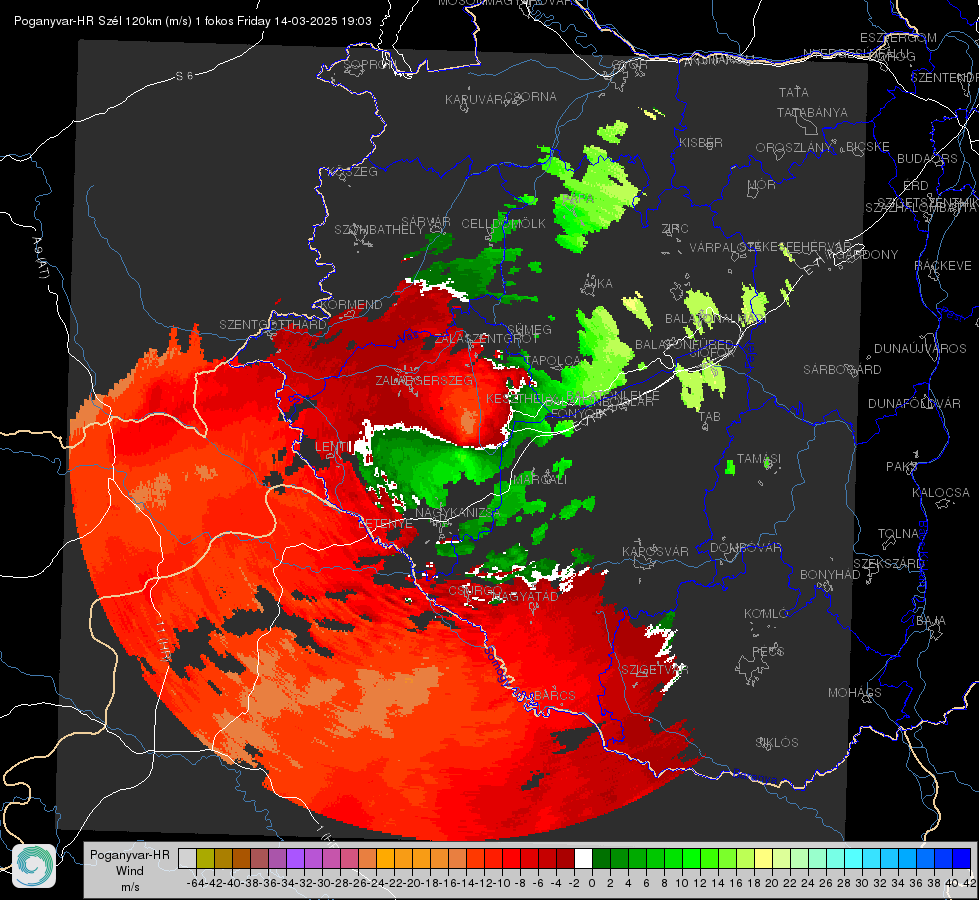The height and width of the screenshot is (900, 979).
Task: Select the BAJA town label
Action: [x=931, y=621]
